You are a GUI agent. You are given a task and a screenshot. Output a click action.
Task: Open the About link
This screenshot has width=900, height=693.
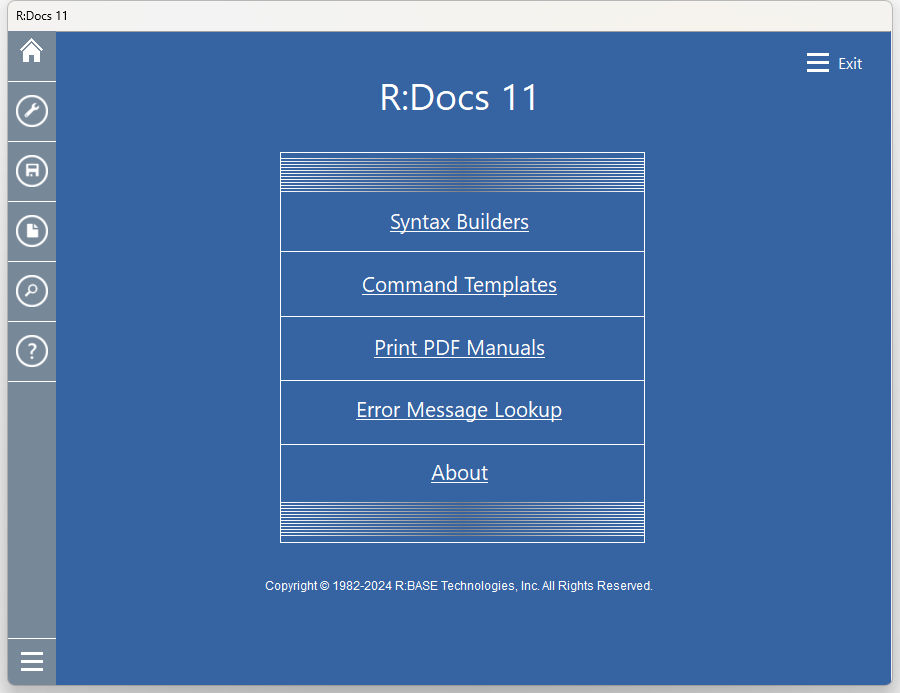459,473
